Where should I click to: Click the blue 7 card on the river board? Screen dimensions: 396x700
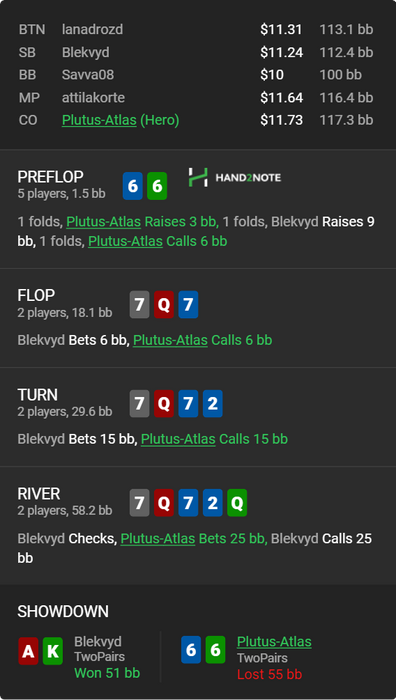coord(188,503)
